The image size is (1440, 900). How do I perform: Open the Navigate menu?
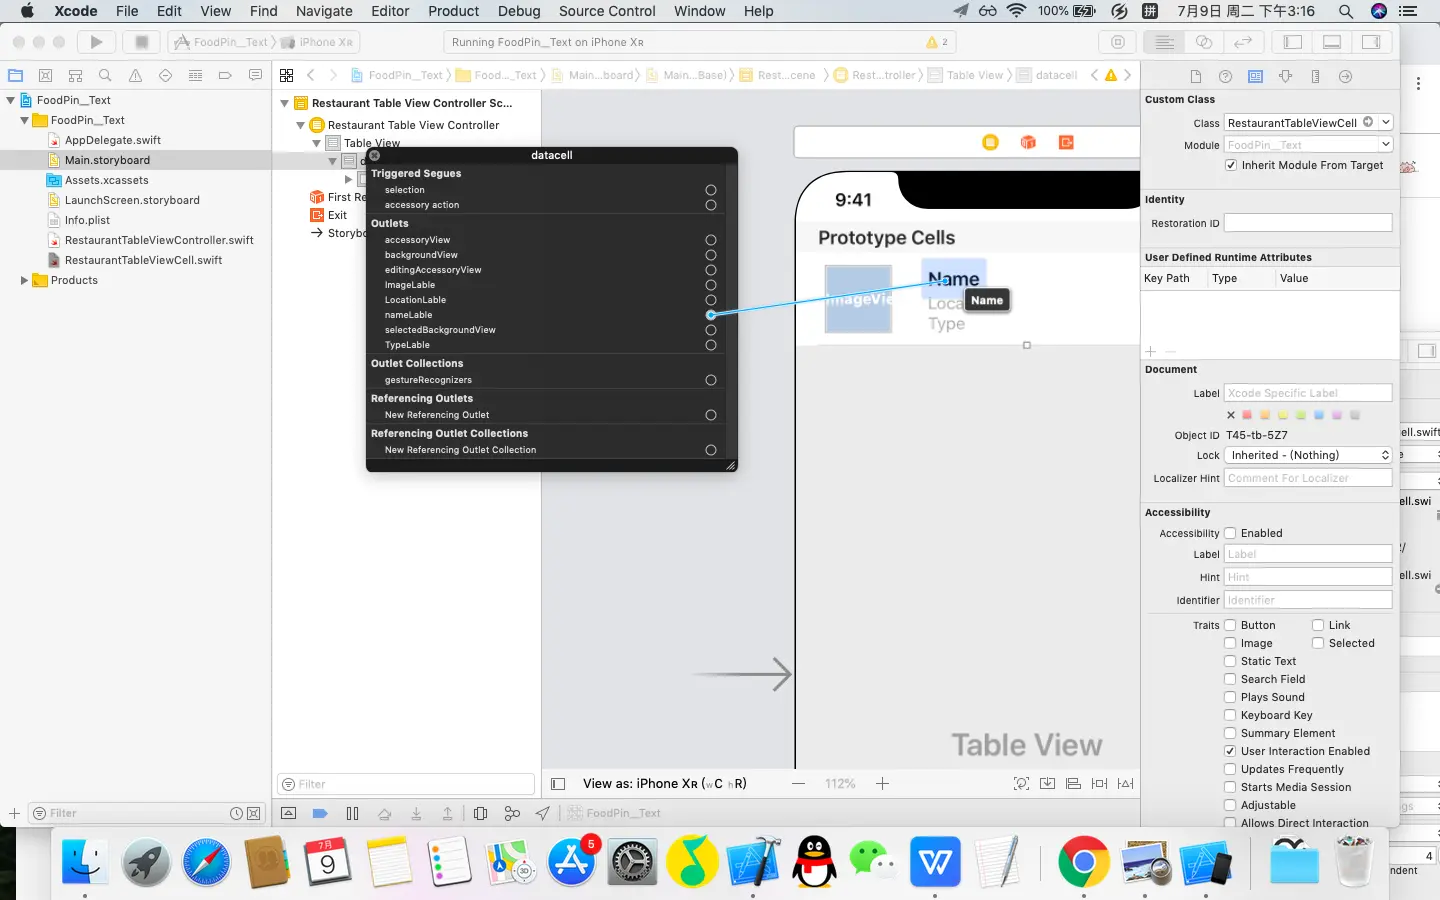pyautogui.click(x=324, y=11)
